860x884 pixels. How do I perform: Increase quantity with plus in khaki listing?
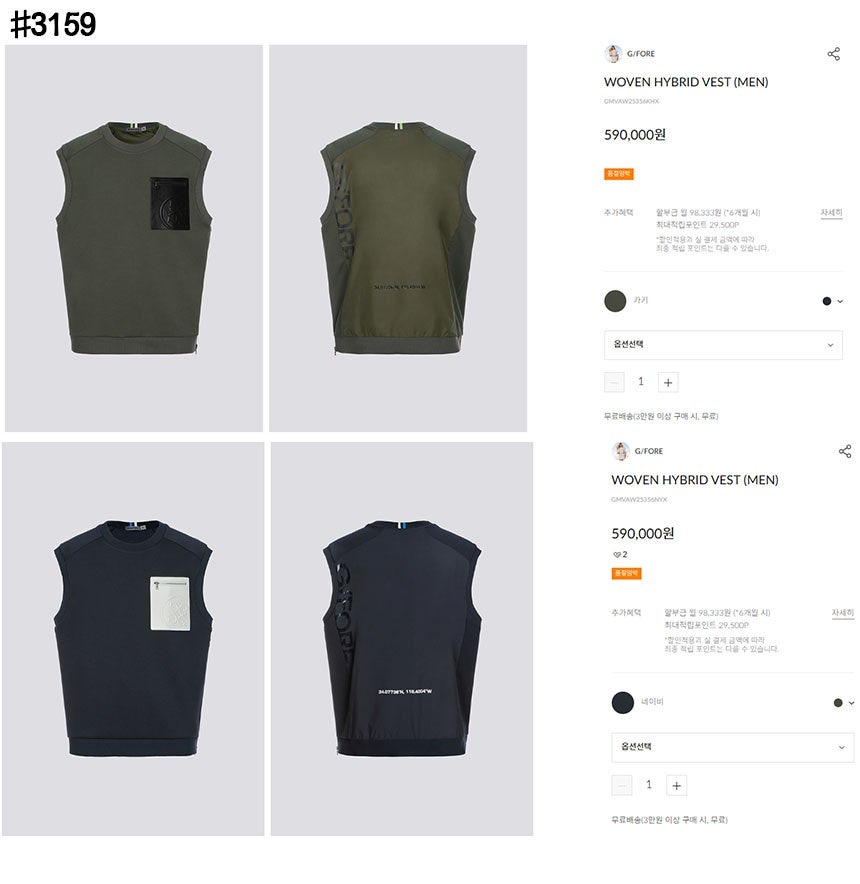point(668,382)
